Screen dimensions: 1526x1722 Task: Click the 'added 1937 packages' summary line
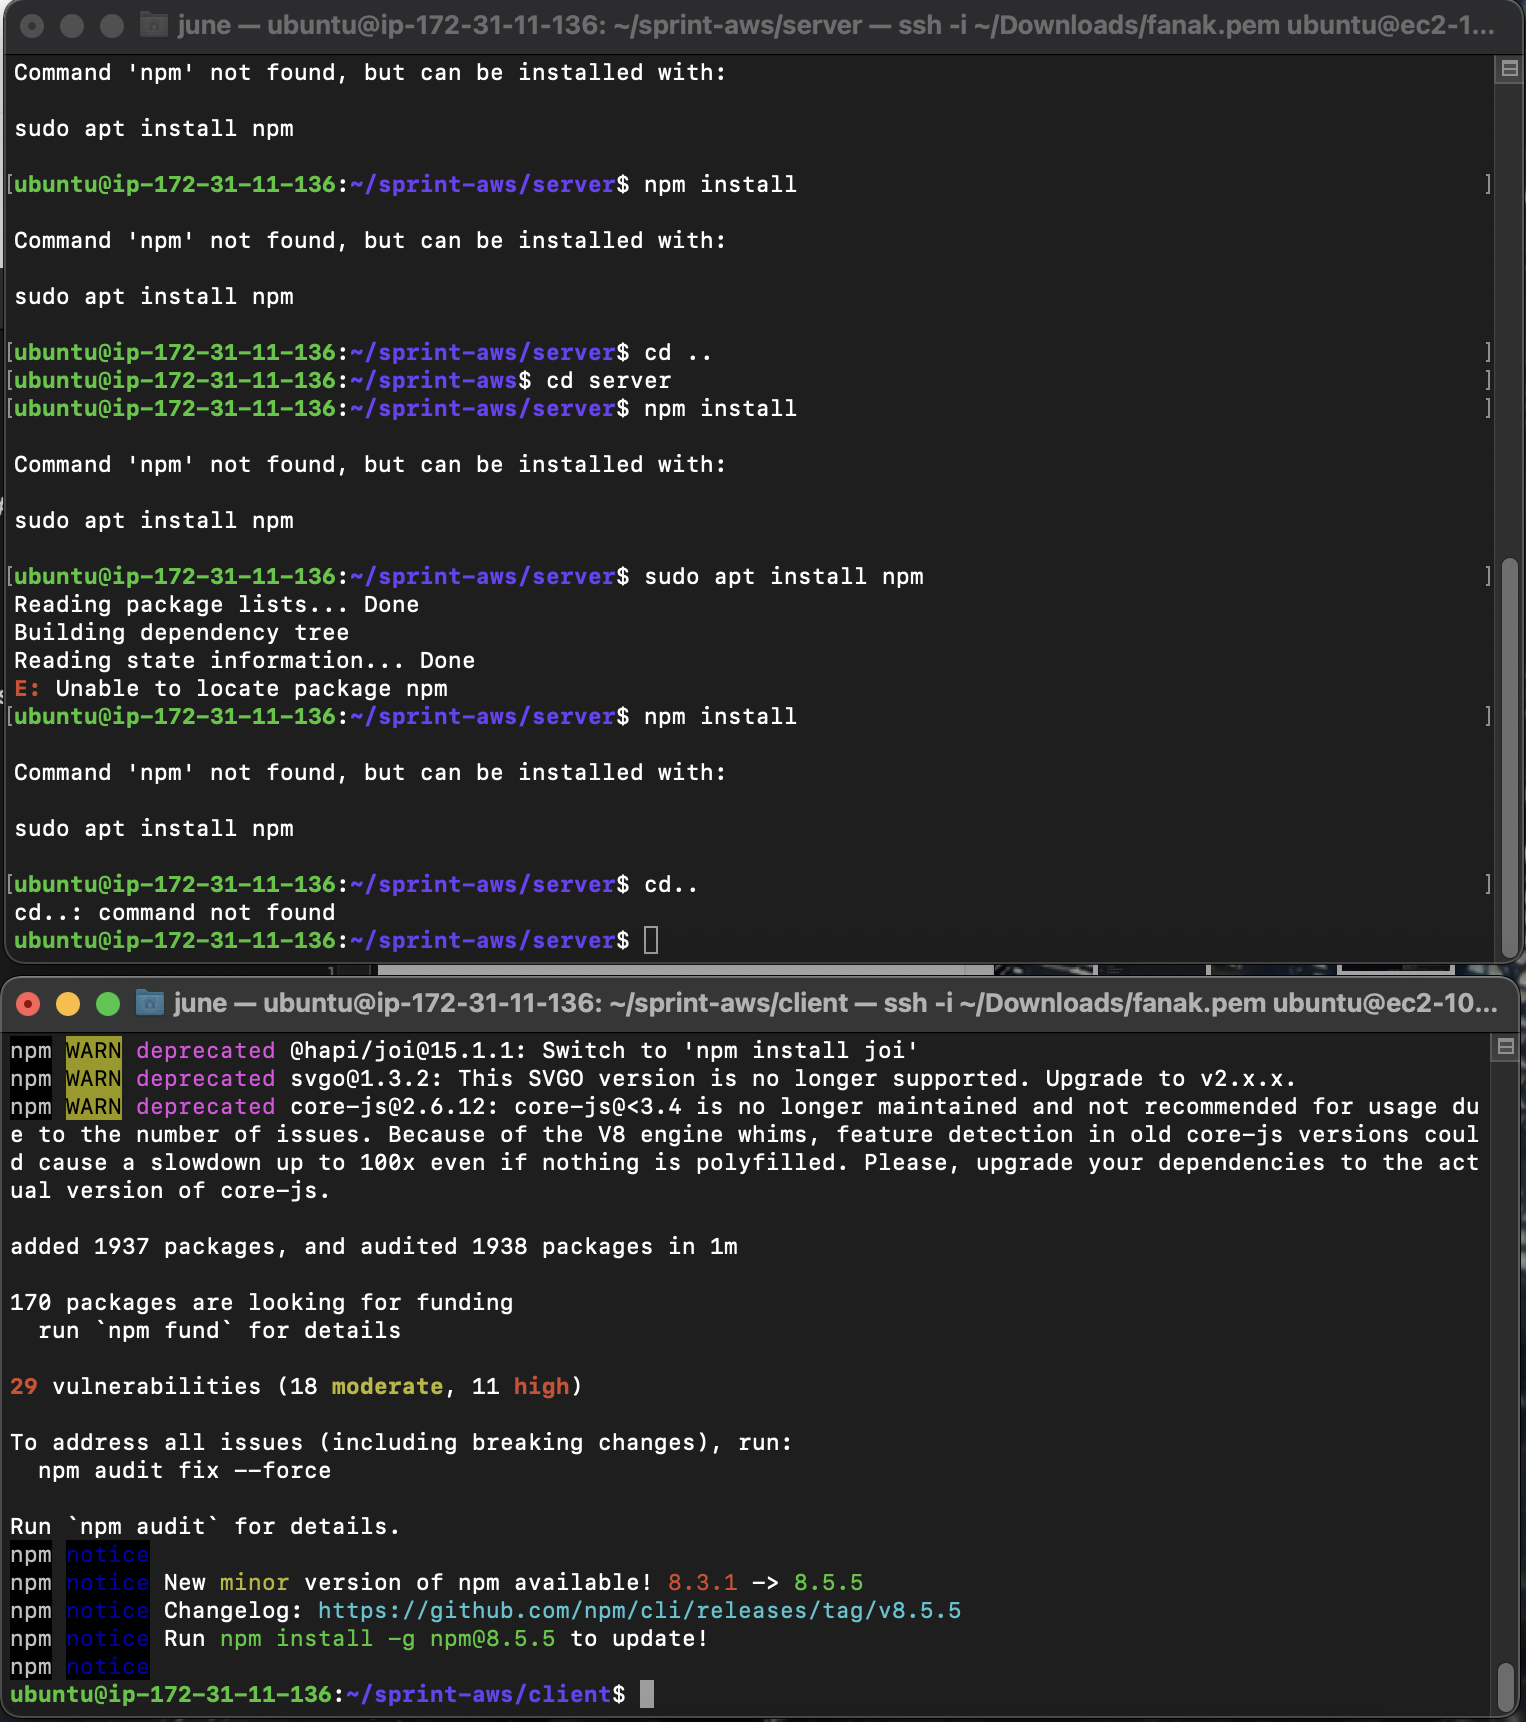point(374,1247)
